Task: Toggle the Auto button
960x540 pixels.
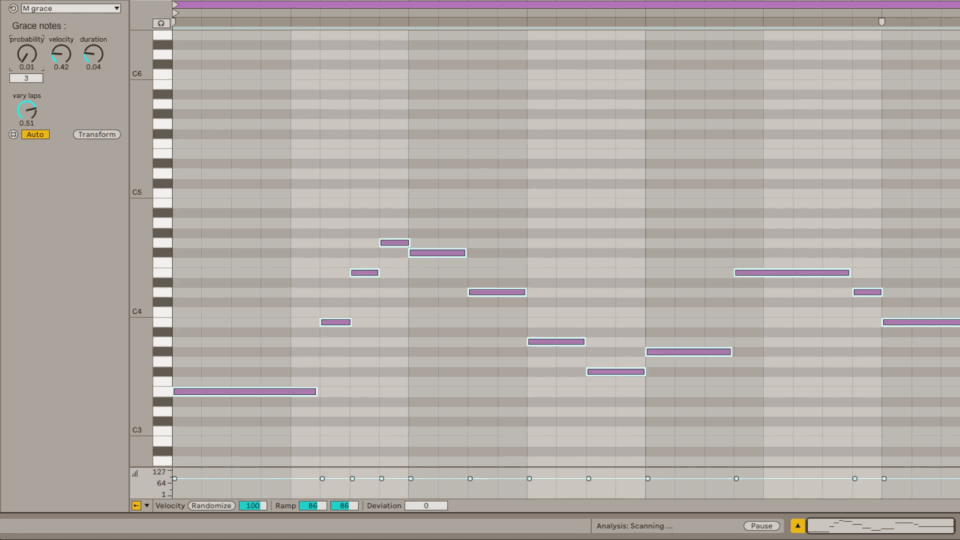Action: pyautogui.click(x=35, y=134)
